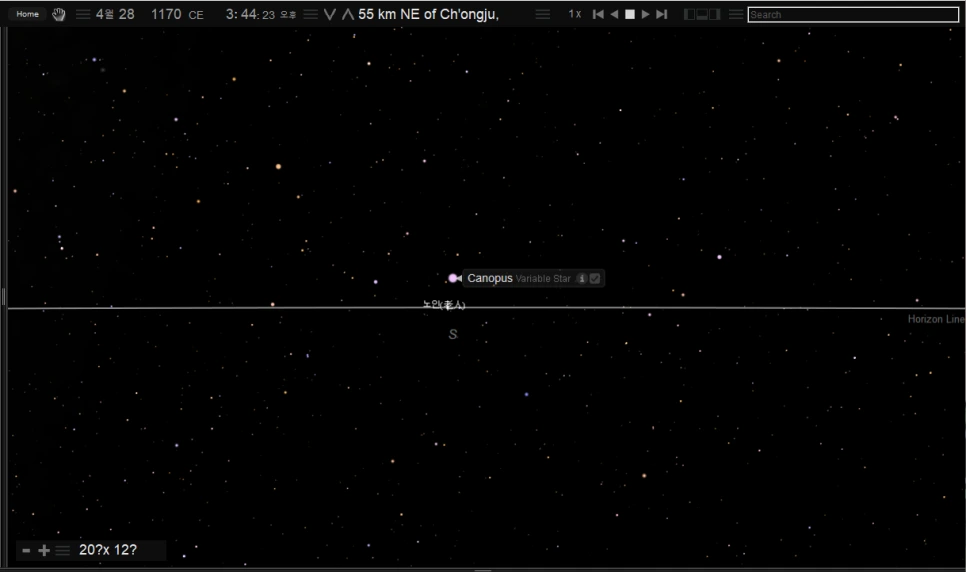Click the month field 4월
The height and width of the screenshot is (572, 966).
point(105,14)
